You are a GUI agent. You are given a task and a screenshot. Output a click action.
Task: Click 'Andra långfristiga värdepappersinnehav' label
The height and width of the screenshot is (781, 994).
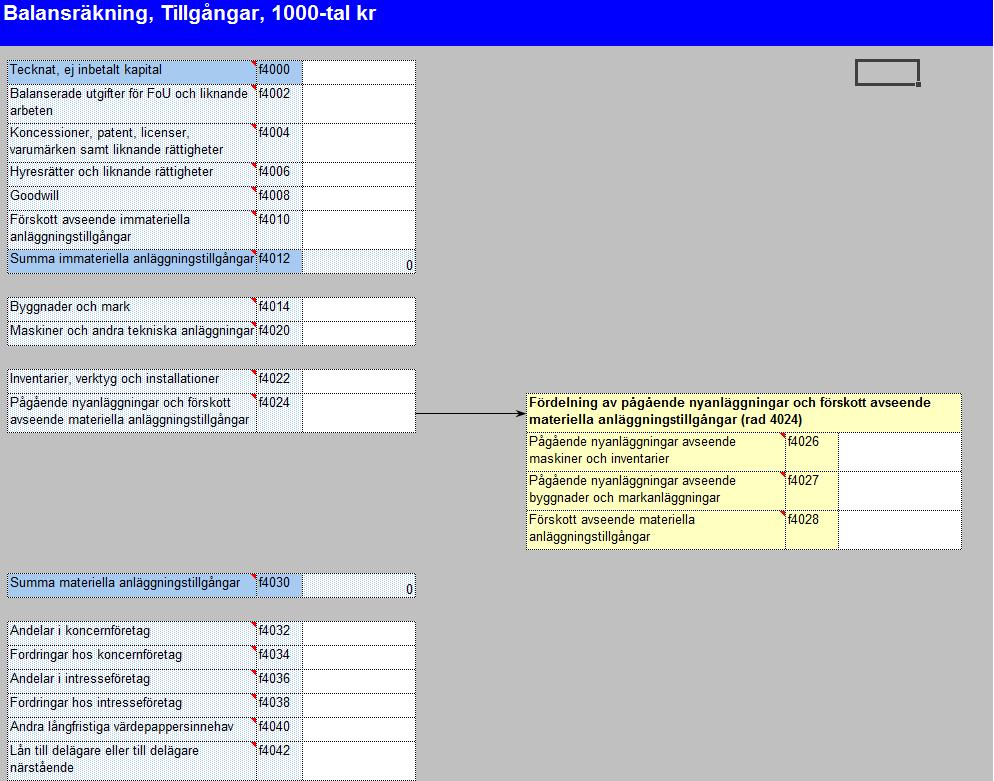click(x=132, y=730)
